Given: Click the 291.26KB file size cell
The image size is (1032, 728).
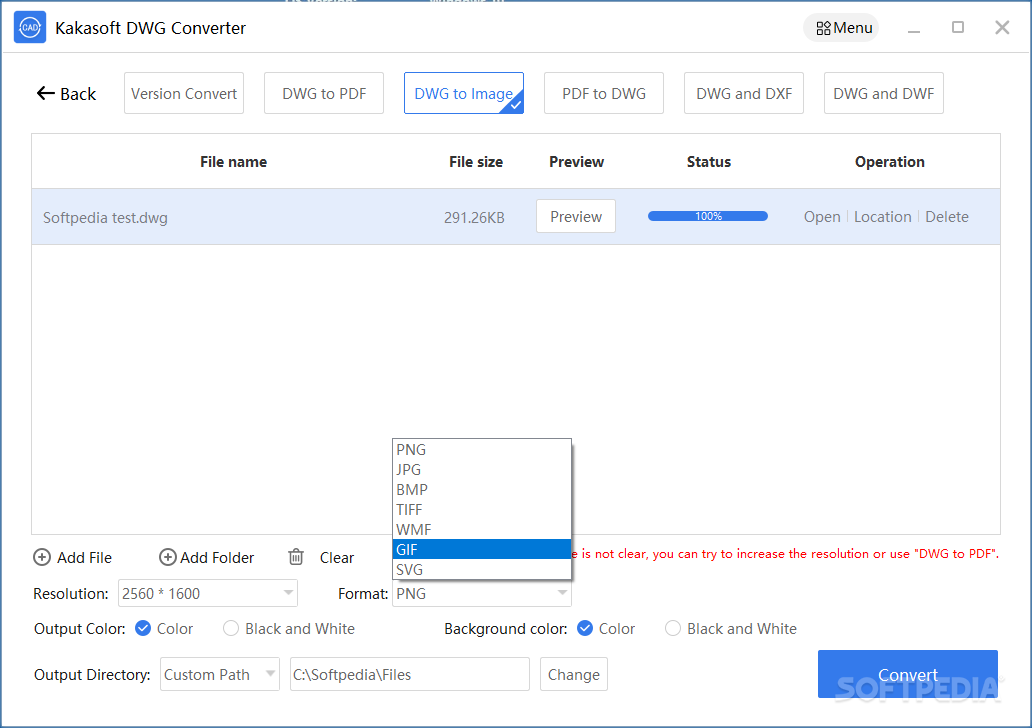Looking at the screenshot, I should tap(474, 217).
